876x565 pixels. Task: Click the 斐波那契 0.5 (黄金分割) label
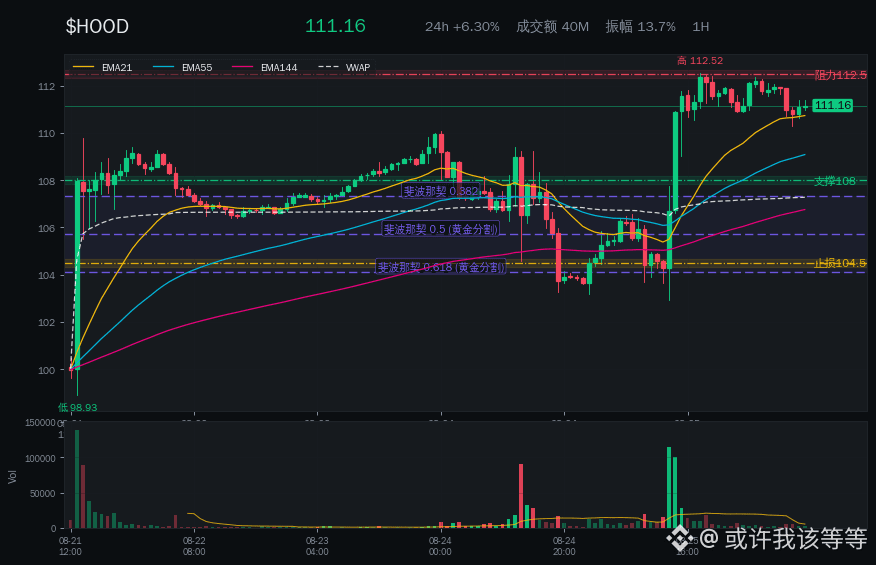click(440, 229)
